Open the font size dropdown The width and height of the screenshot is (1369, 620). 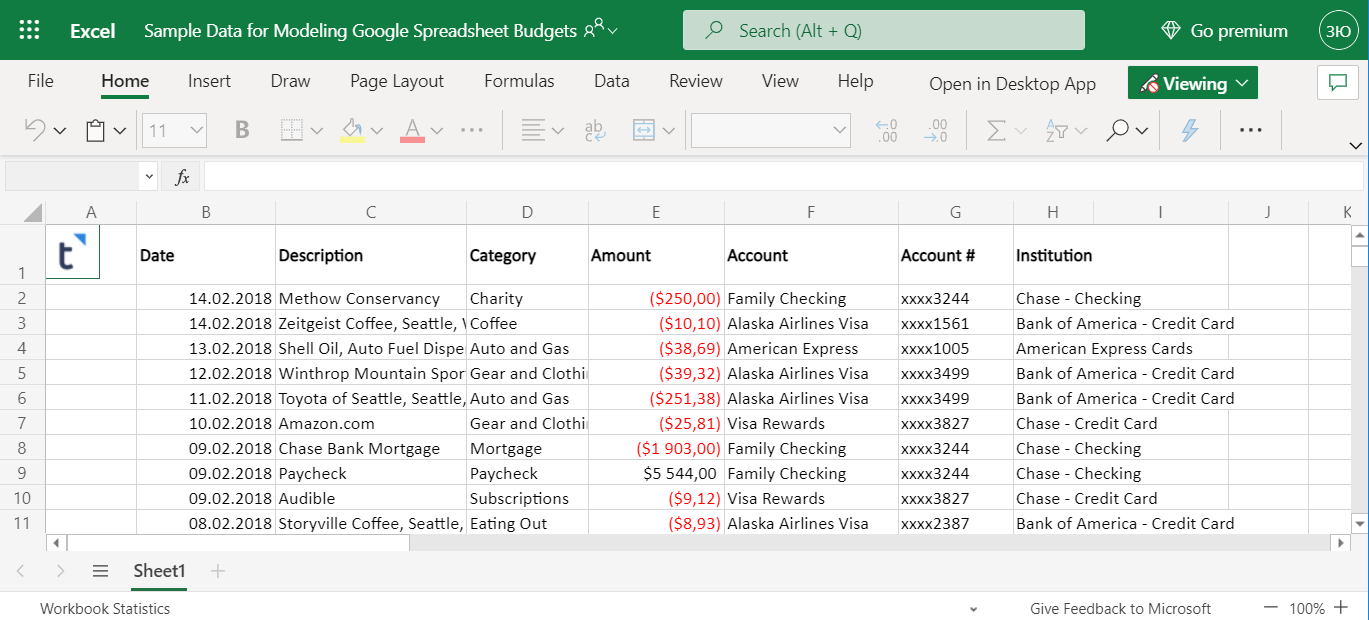[196, 129]
